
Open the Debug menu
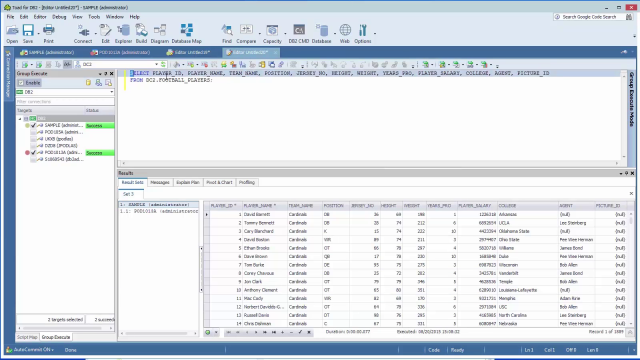pyautogui.click(x=59, y=17)
